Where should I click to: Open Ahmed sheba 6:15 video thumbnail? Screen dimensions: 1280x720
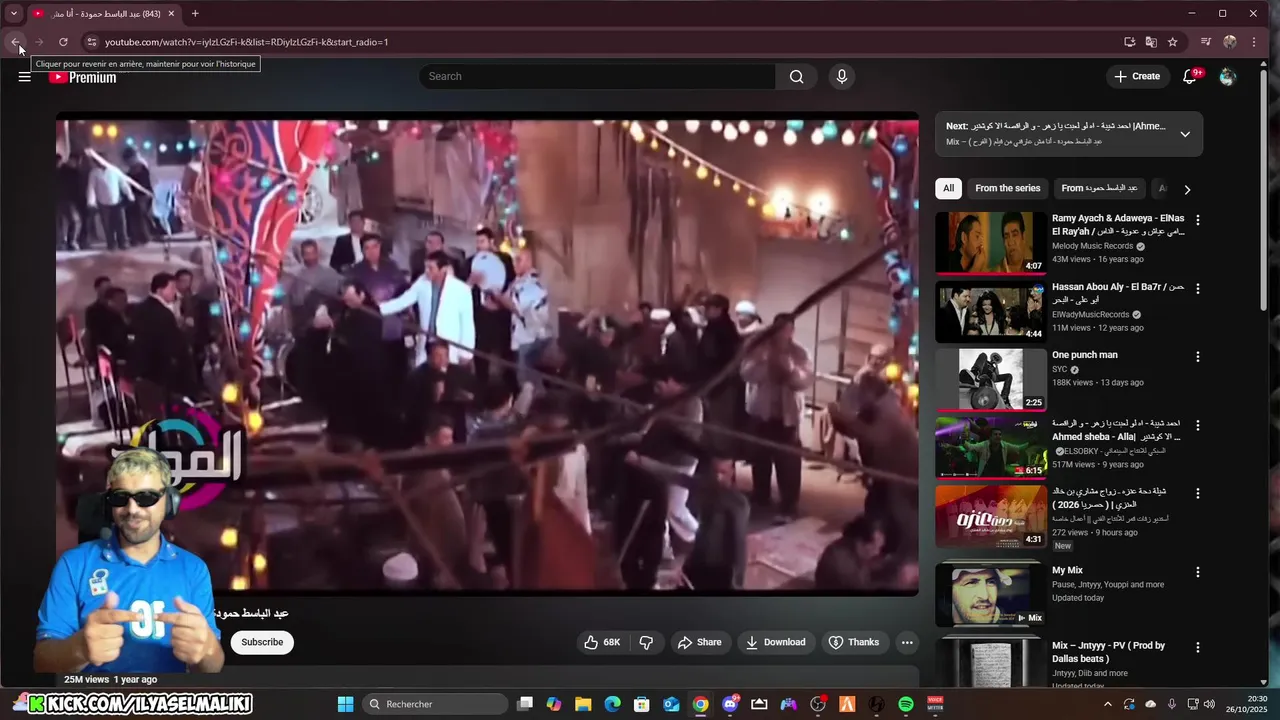[x=990, y=447]
